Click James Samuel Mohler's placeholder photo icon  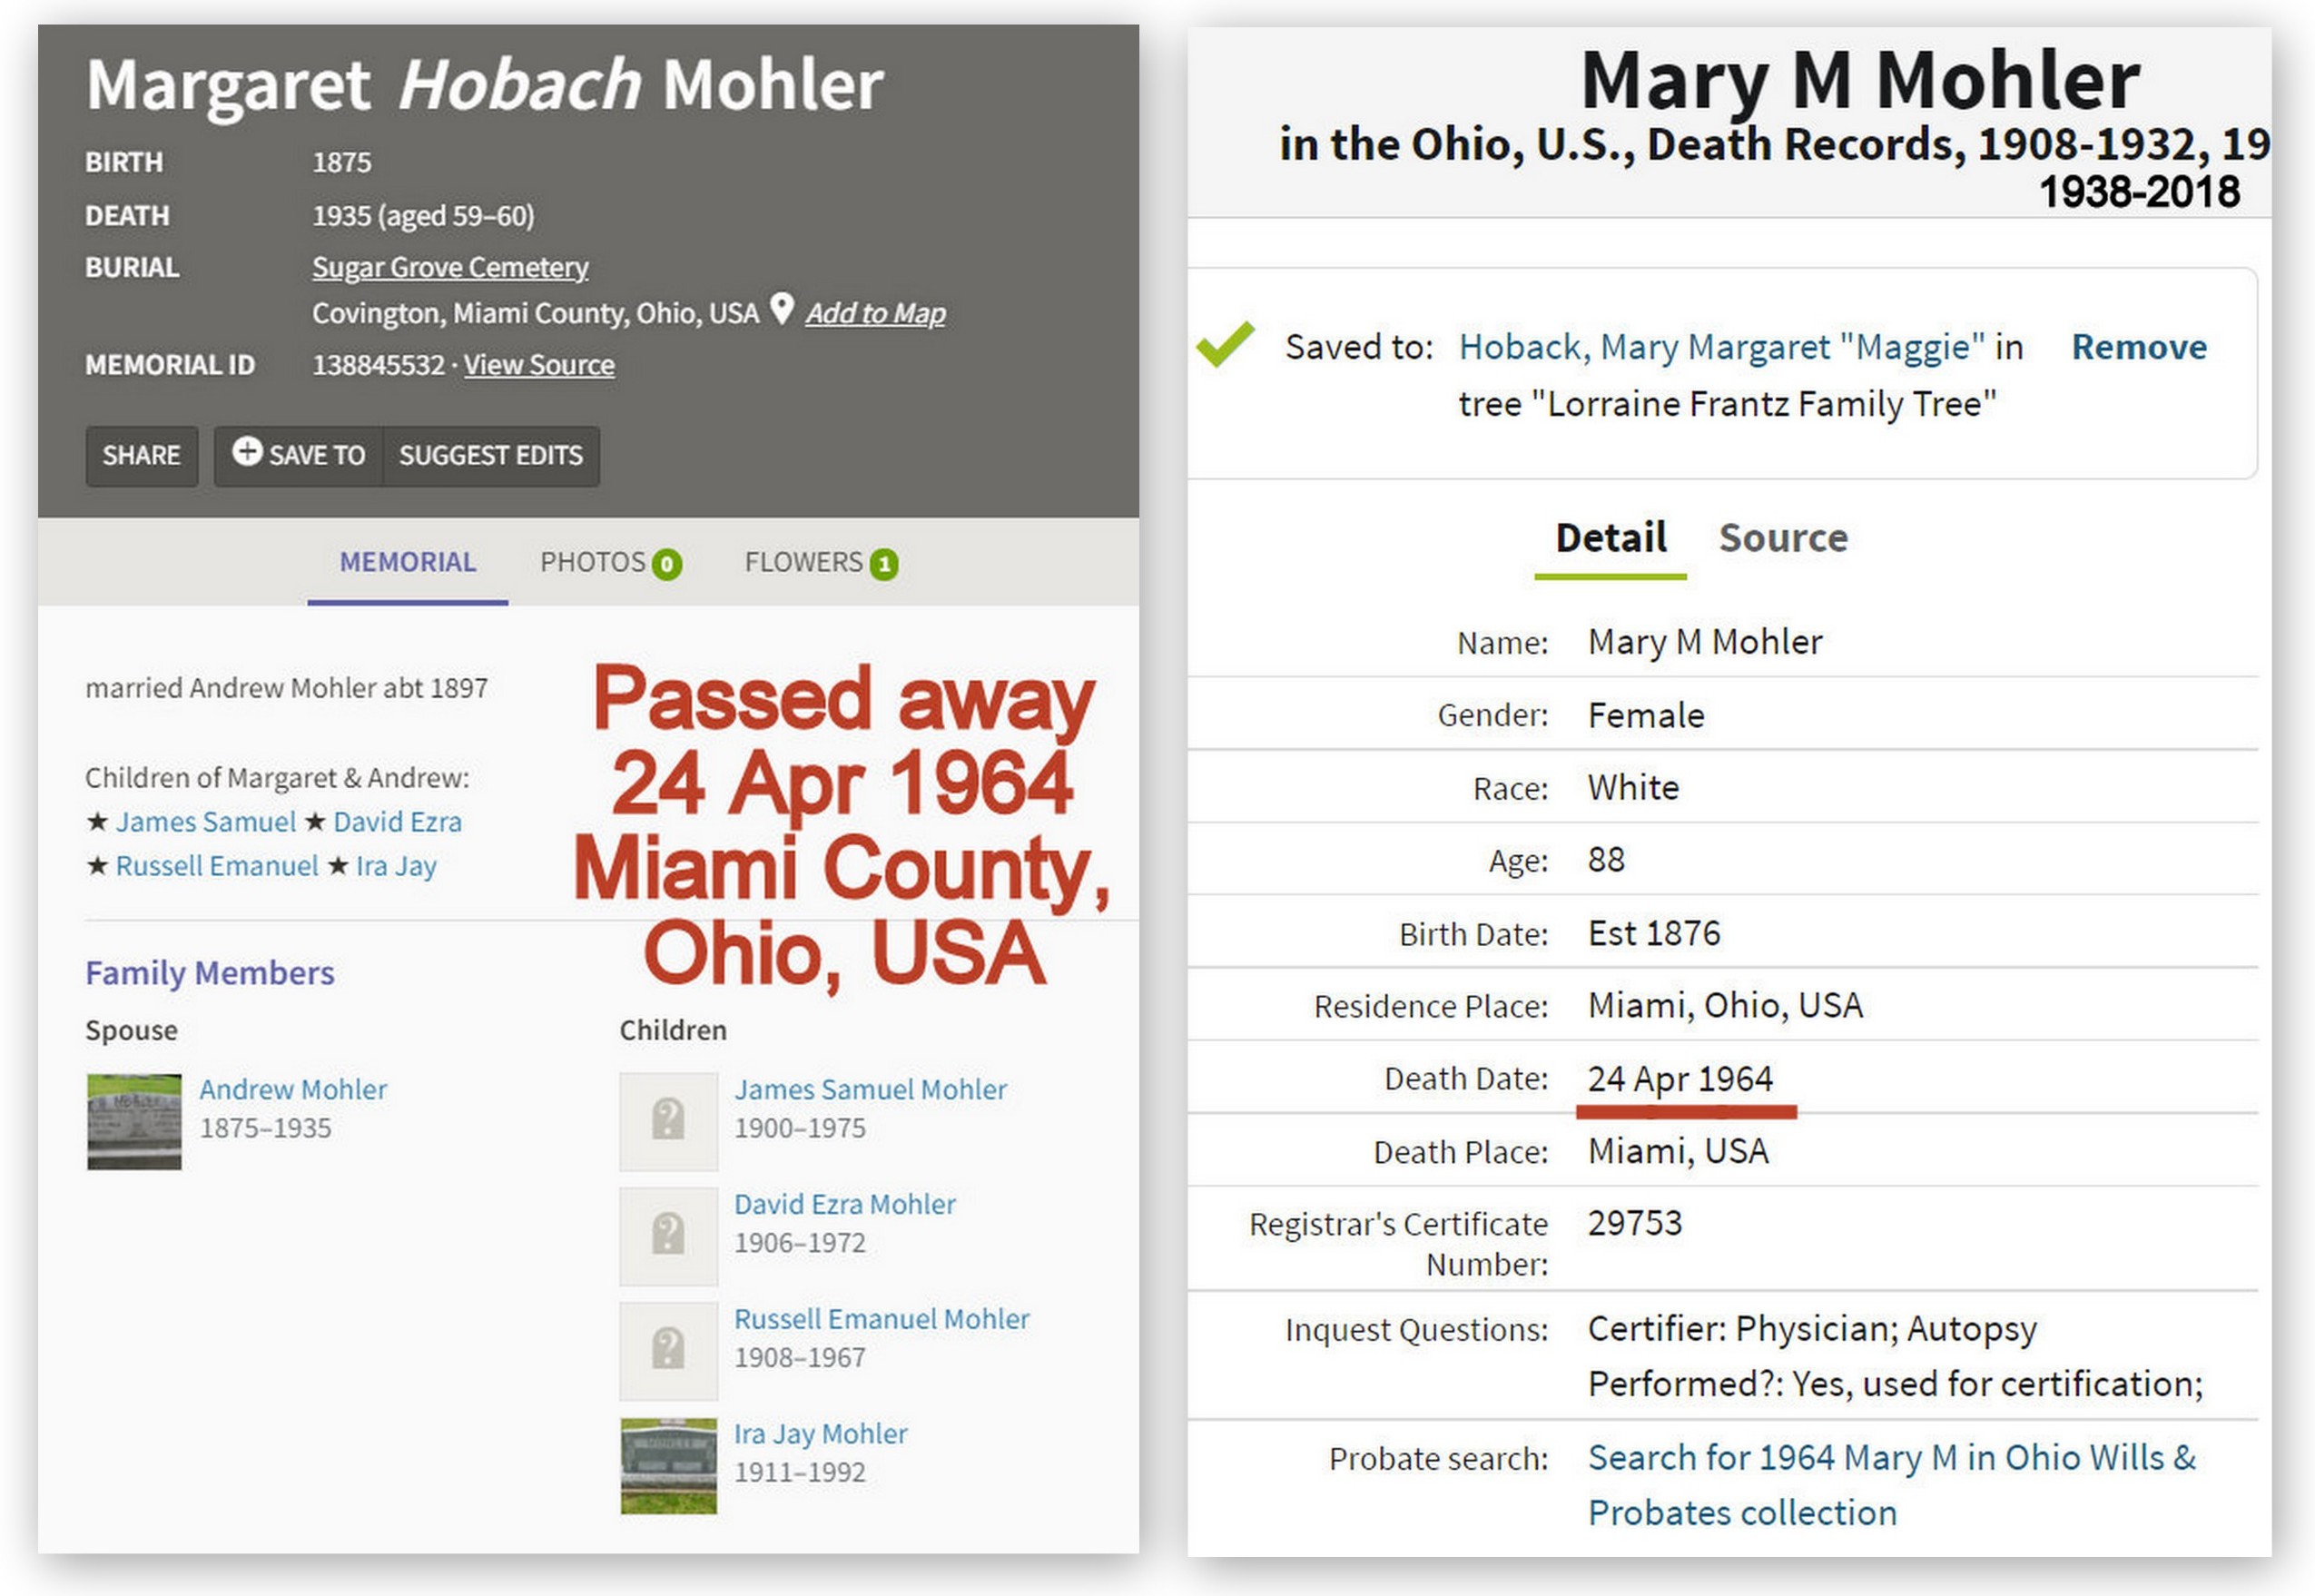pos(668,1121)
